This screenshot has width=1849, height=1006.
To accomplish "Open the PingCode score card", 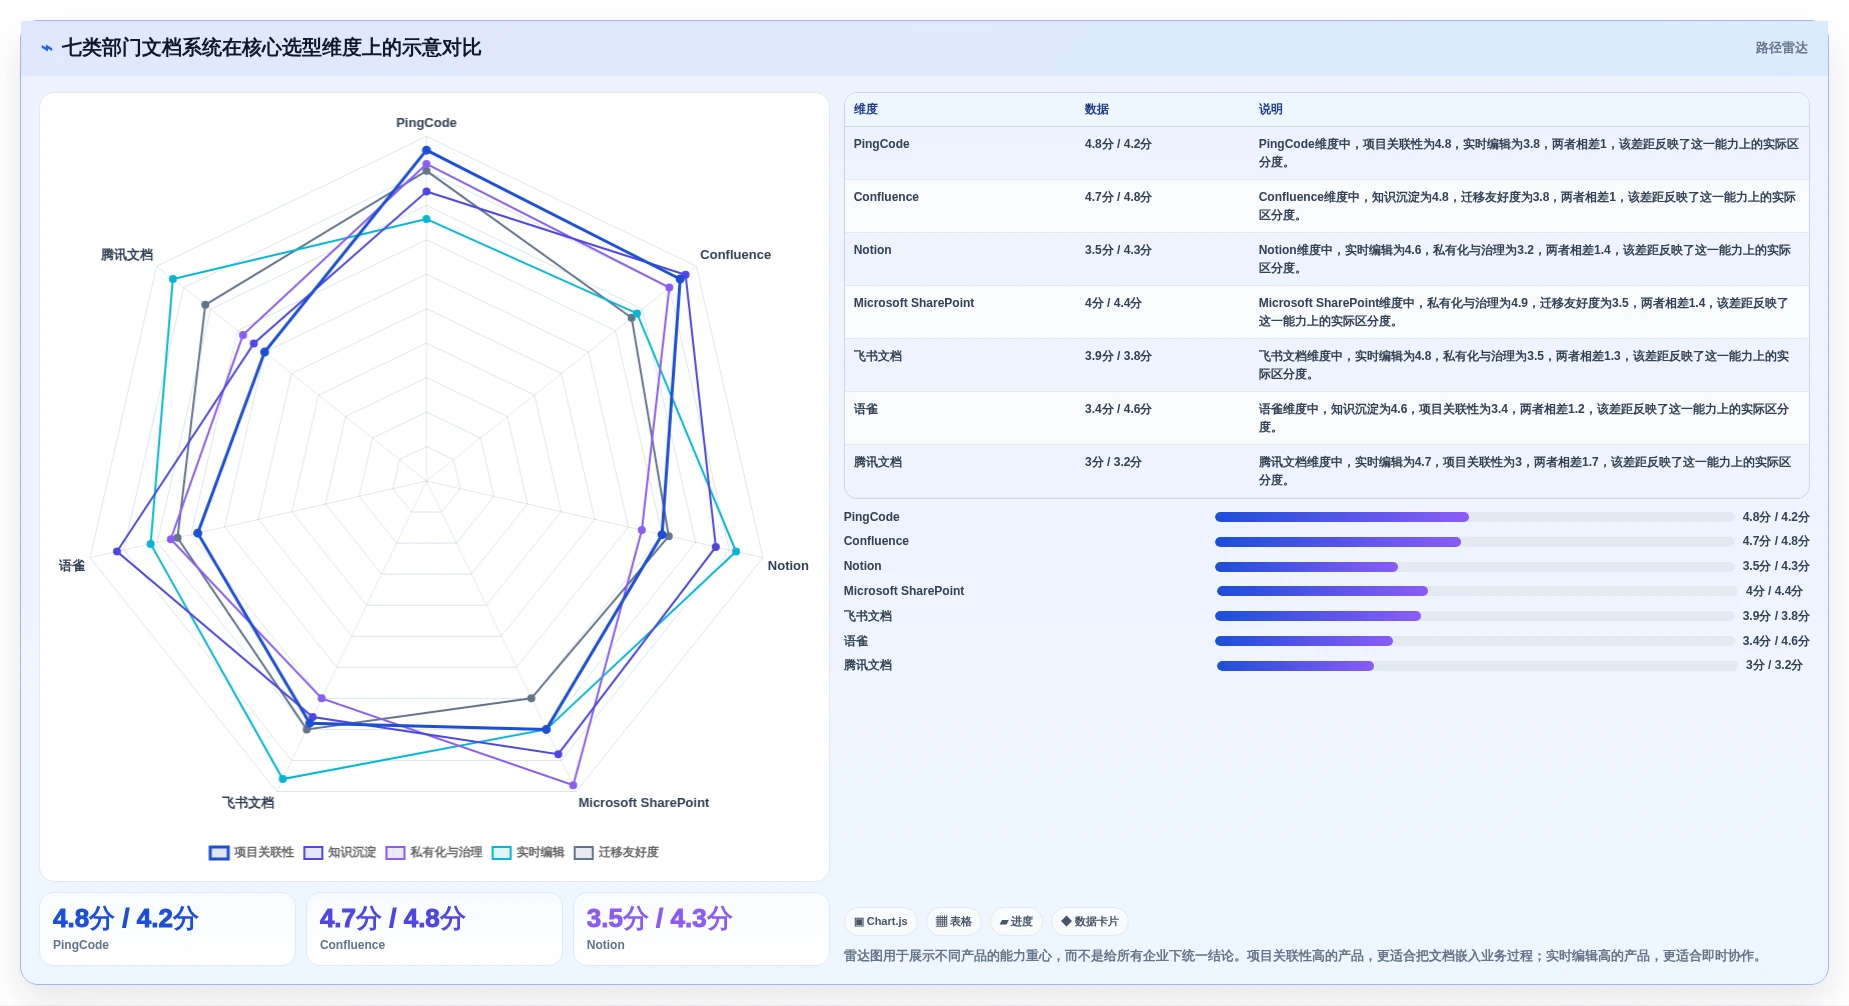I will [167, 929].
